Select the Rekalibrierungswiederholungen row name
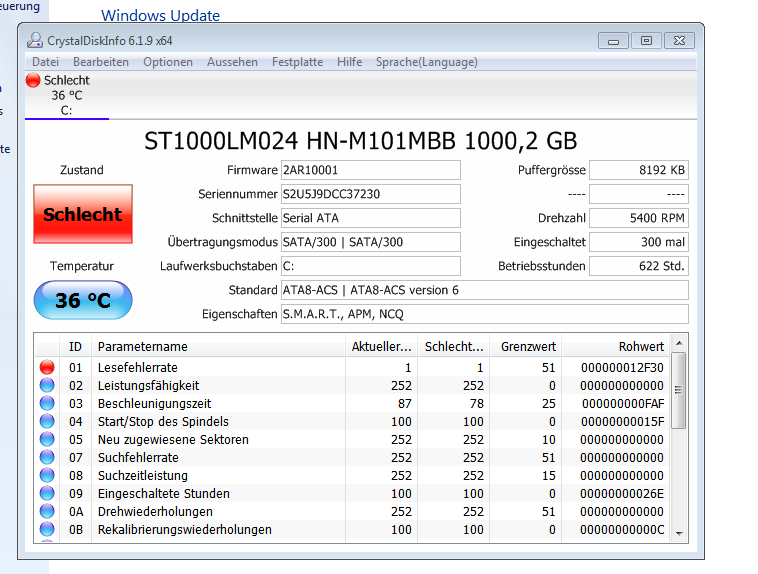This screenshot has height=574, width=758. [x=185, y=530]
